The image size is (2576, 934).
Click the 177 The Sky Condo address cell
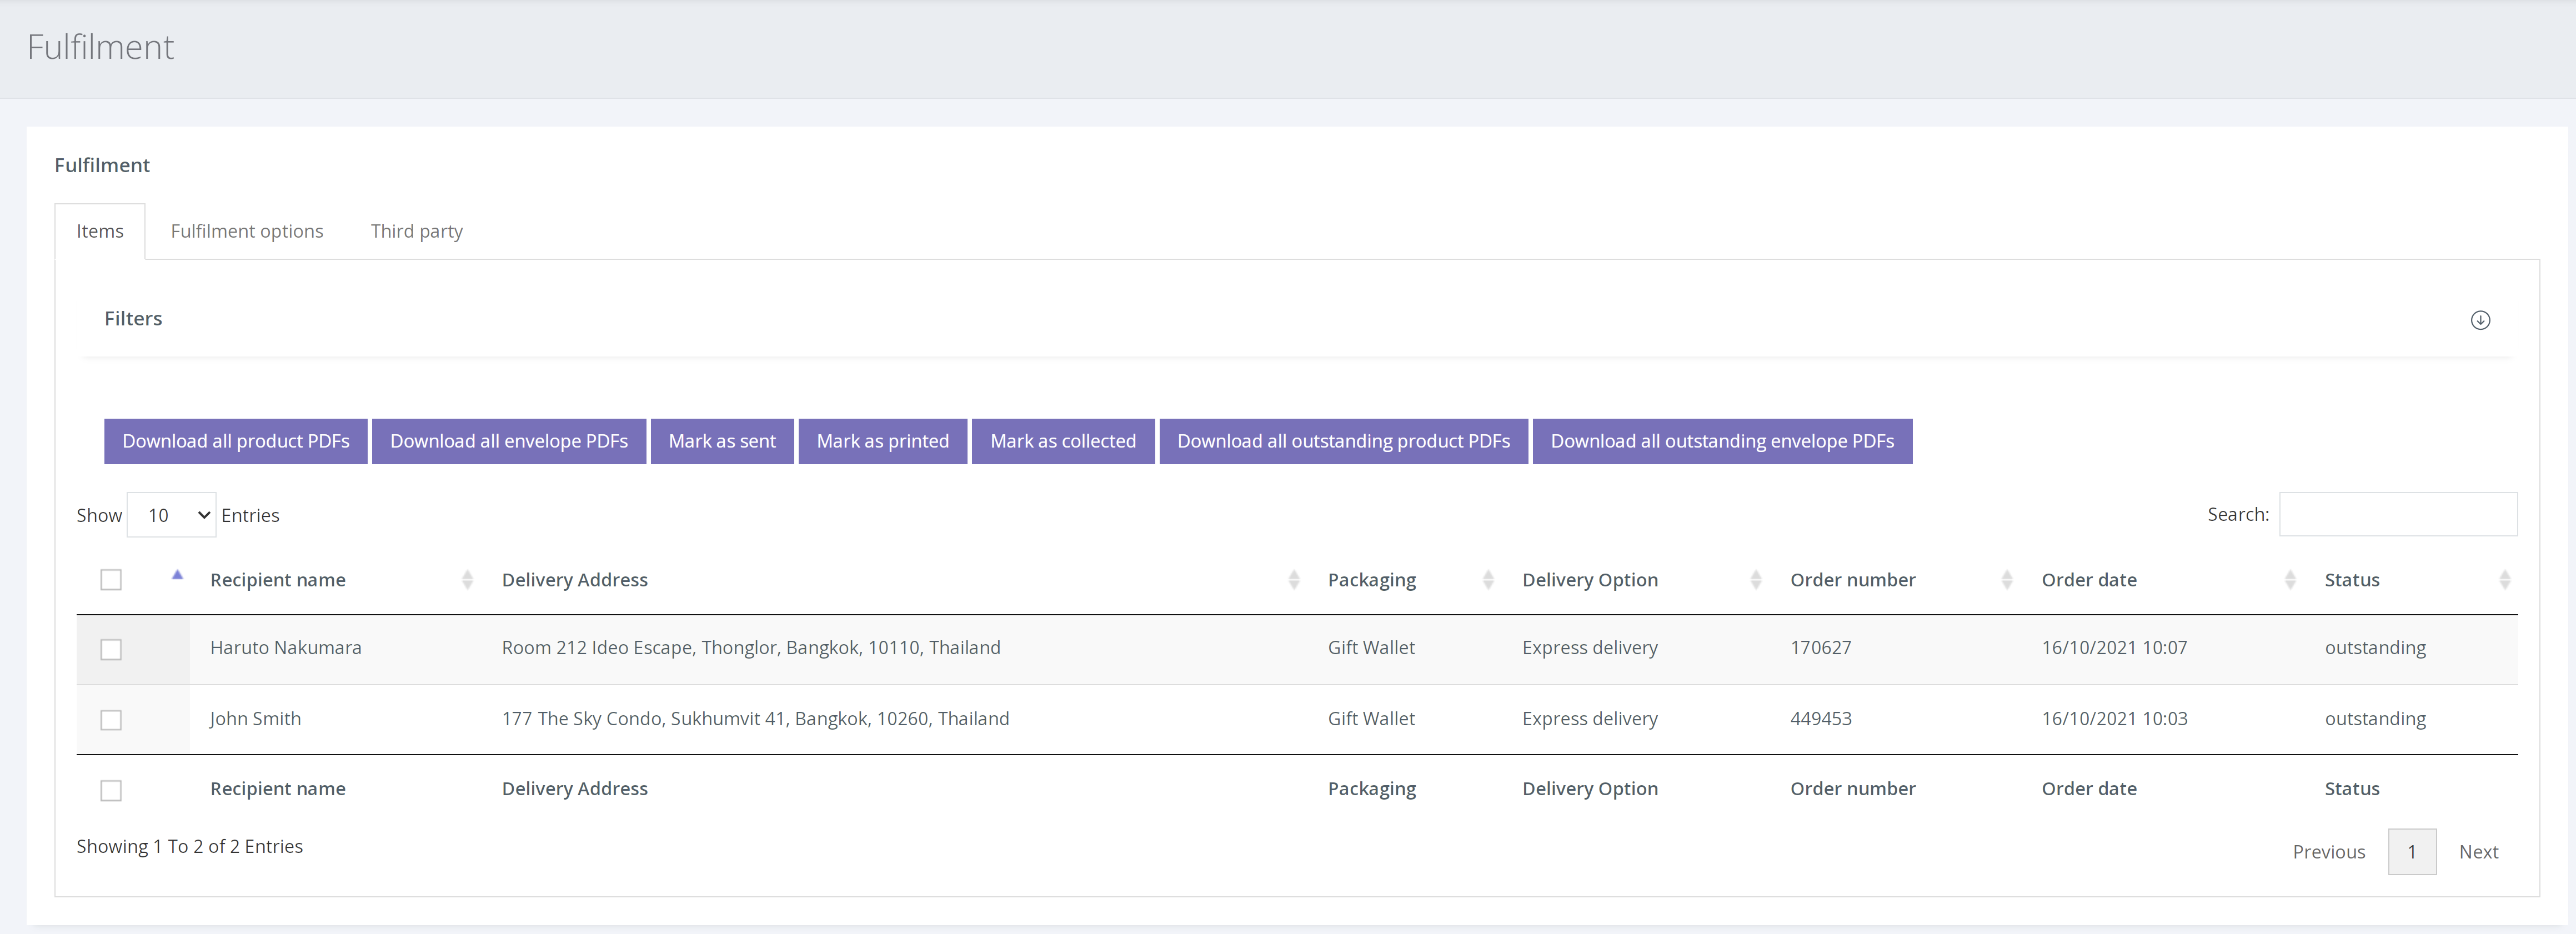[756, 719]
